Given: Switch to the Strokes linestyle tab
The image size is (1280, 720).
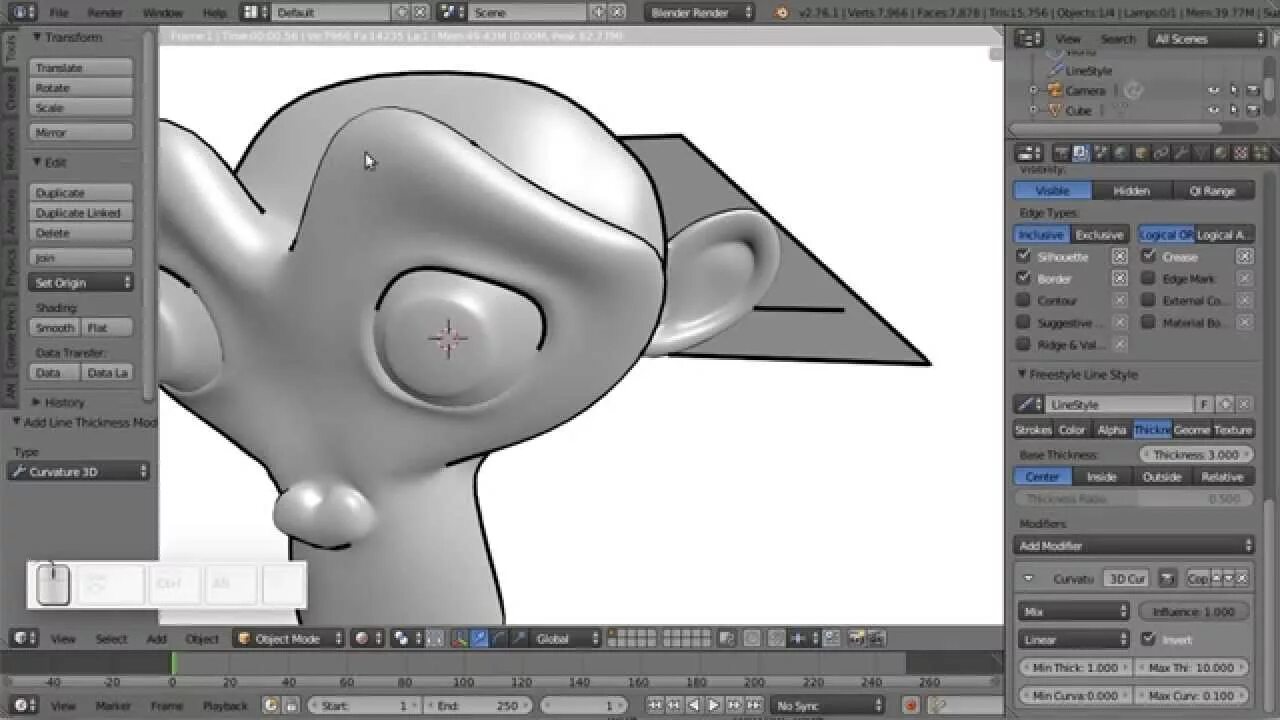Looking at the screenshot, I should (1033, 430).
